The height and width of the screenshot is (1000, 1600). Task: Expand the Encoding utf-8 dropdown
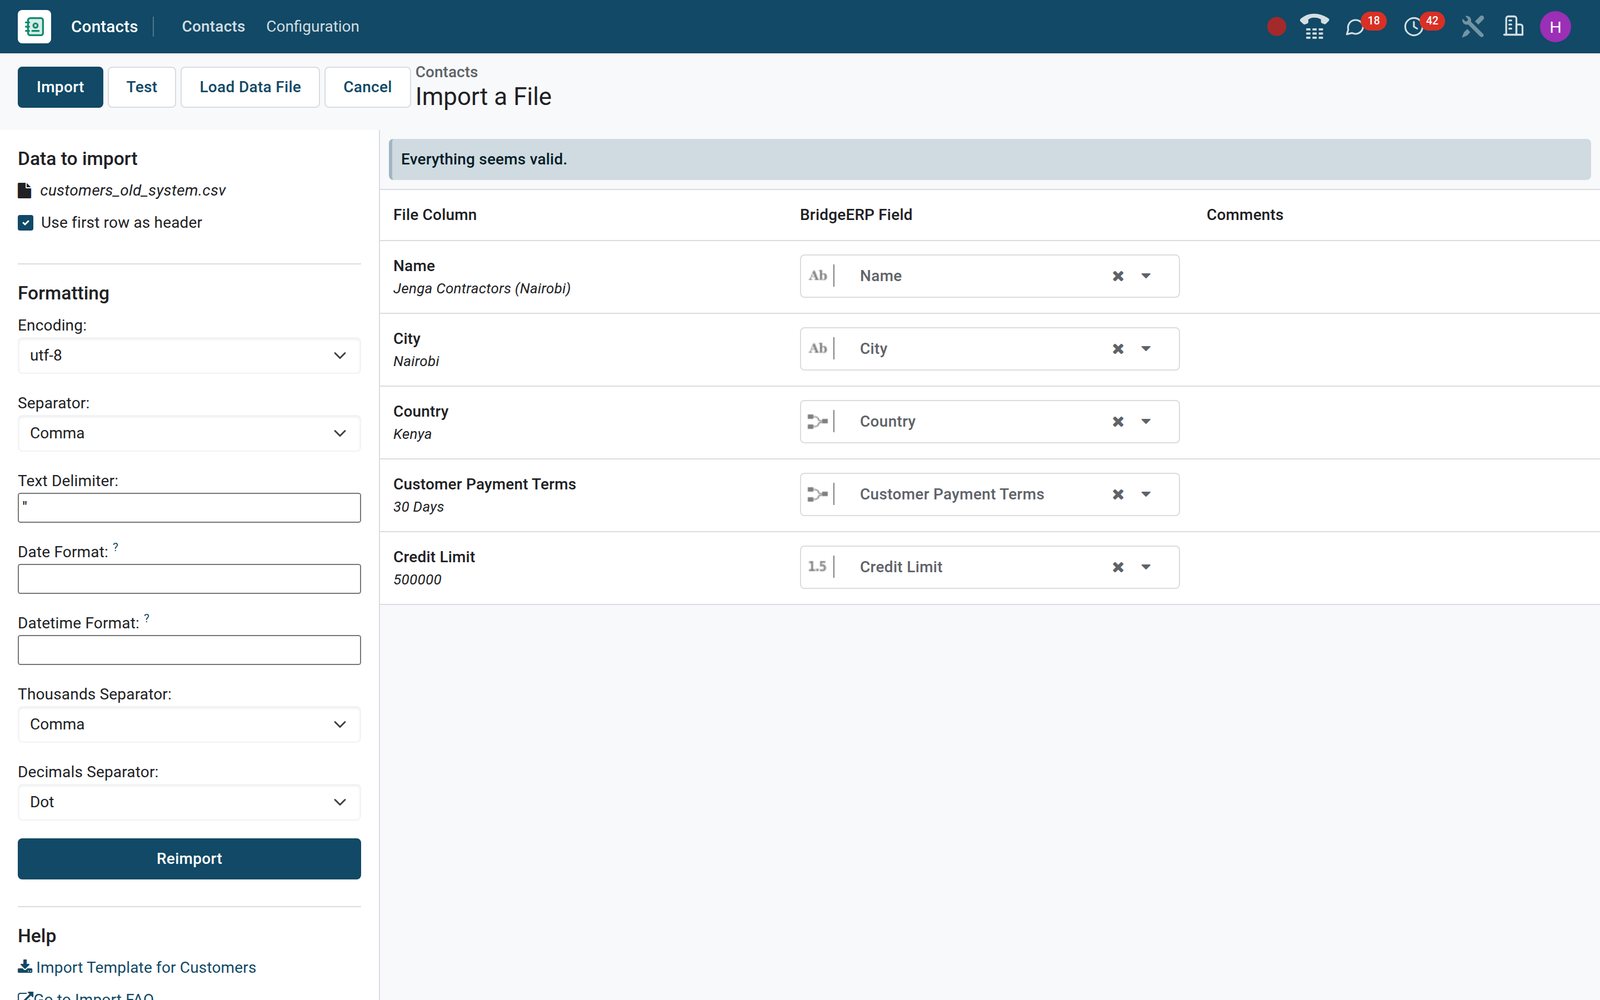(x=189, y=356)
